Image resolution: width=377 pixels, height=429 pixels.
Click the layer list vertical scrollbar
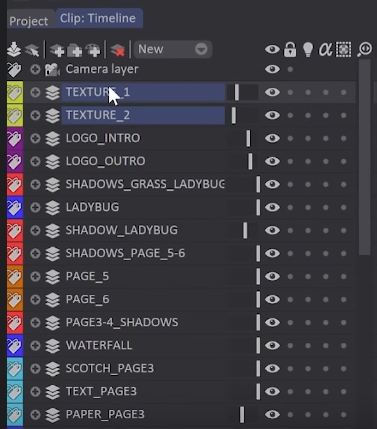[365, 157]
